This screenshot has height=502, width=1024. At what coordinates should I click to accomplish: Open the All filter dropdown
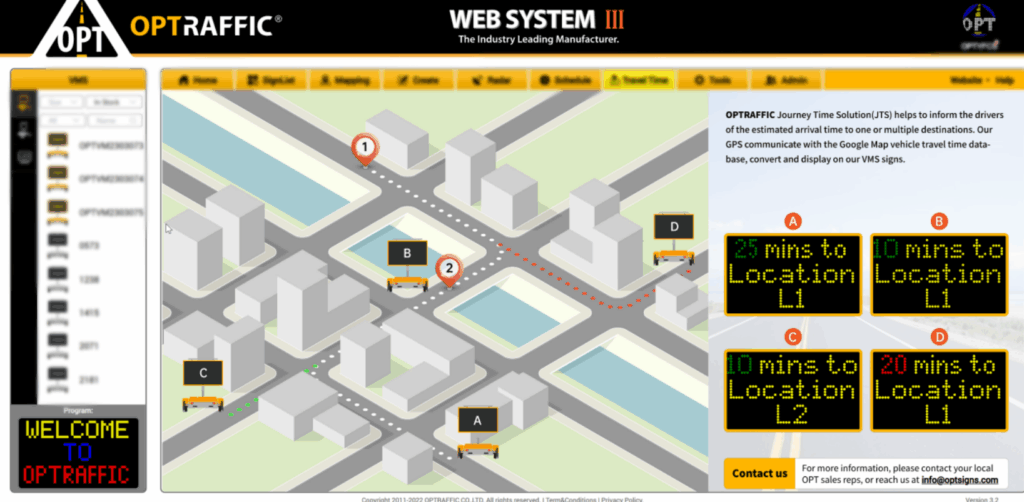(x=62, y=121)
